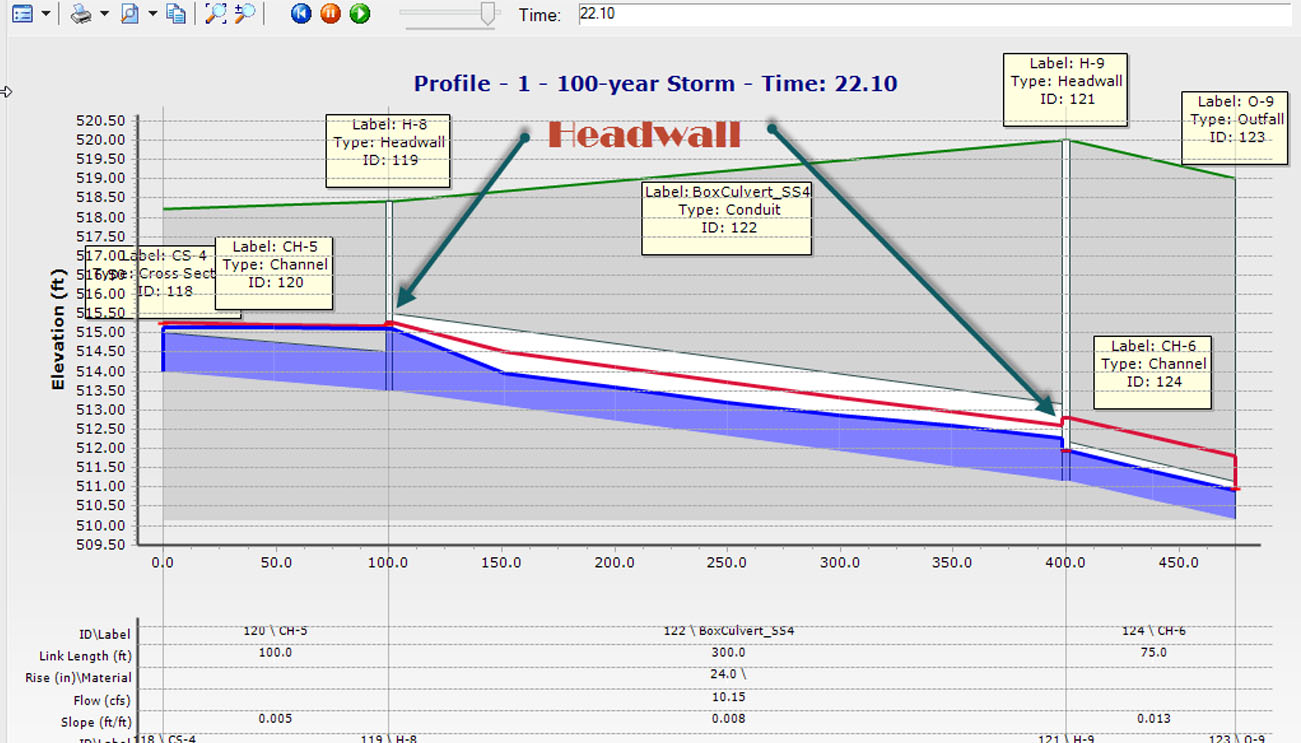Click the chart options icon
Viewport: 1301px width, 743px height.
coord(21,14)
